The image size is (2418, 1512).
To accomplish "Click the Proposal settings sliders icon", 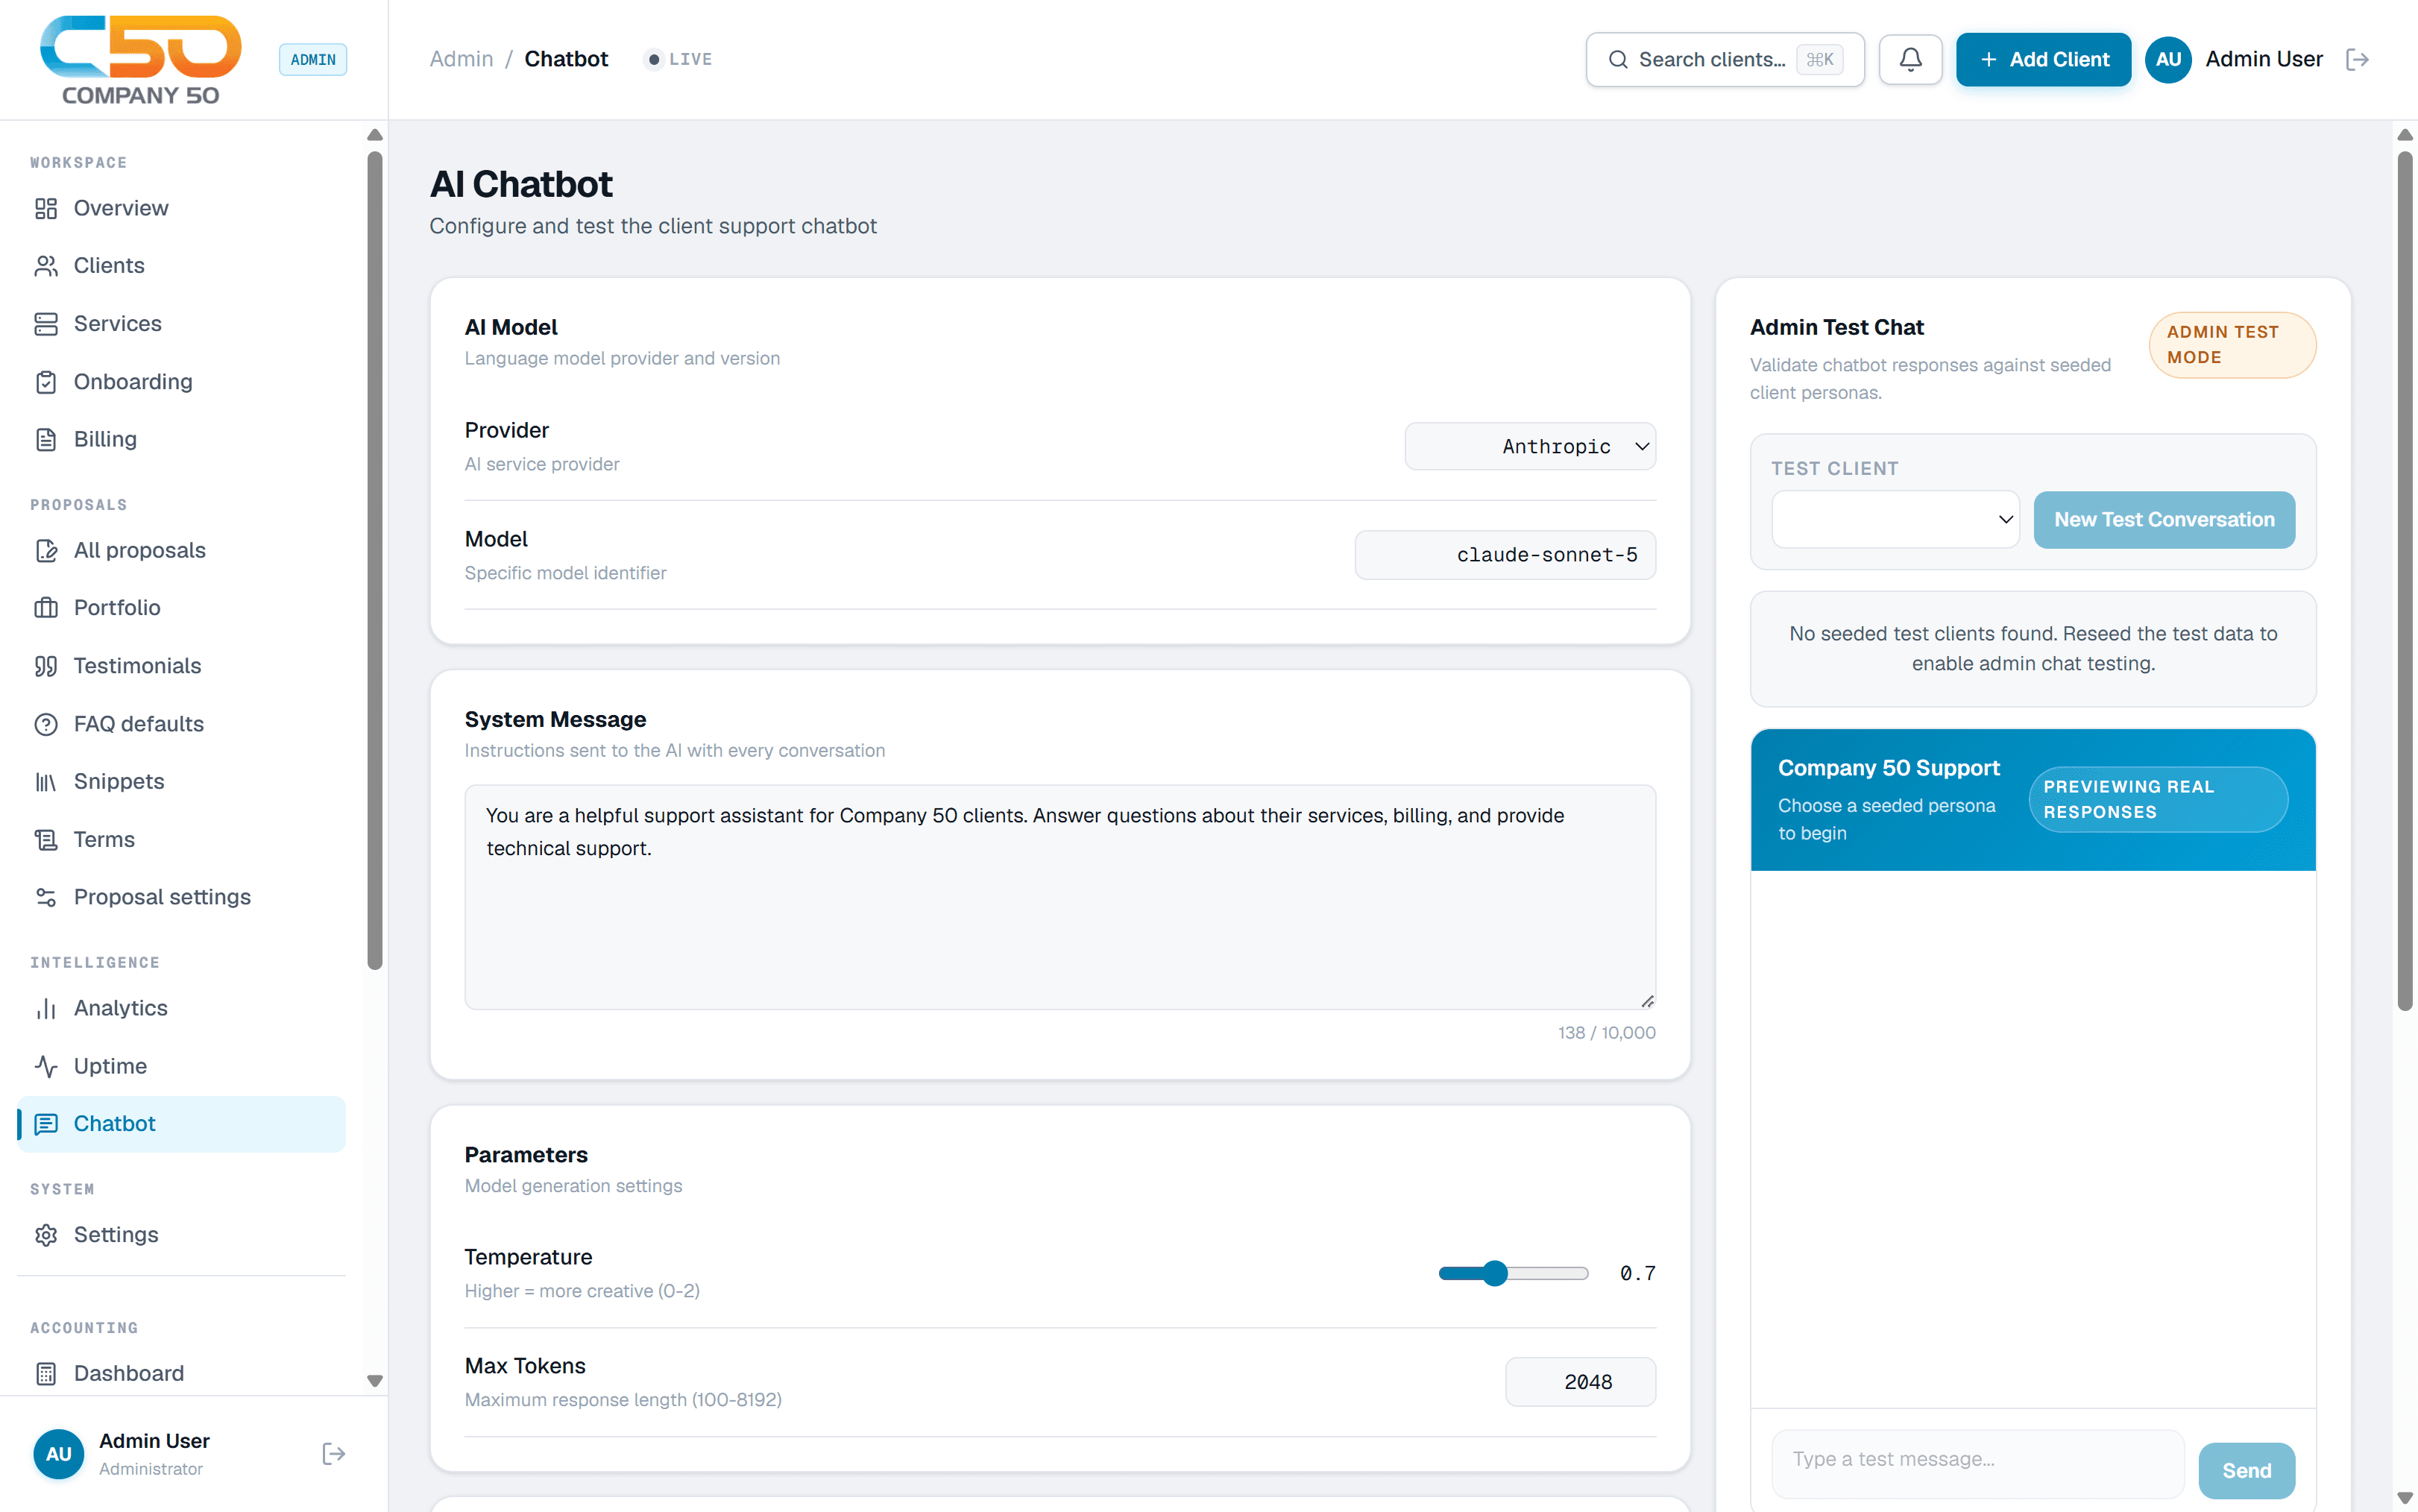I will click(x=46, y=897).
